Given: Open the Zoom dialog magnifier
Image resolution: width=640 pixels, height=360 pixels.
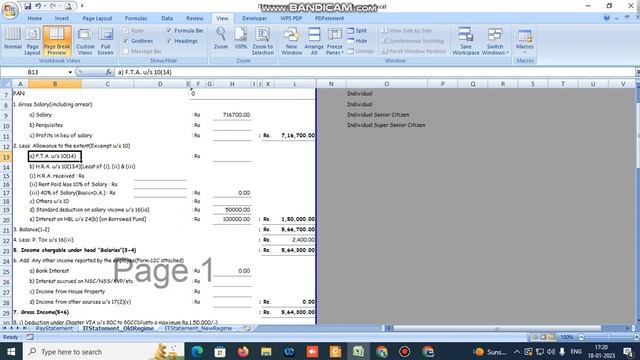Looking at the screenshot, I should coord(221,39).
